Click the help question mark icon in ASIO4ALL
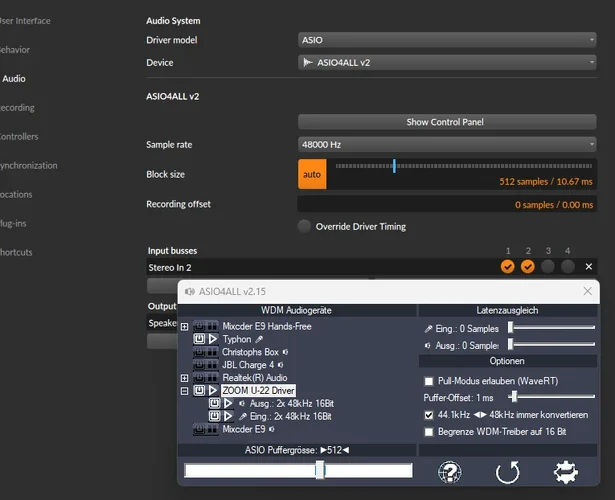 (451, 472)
